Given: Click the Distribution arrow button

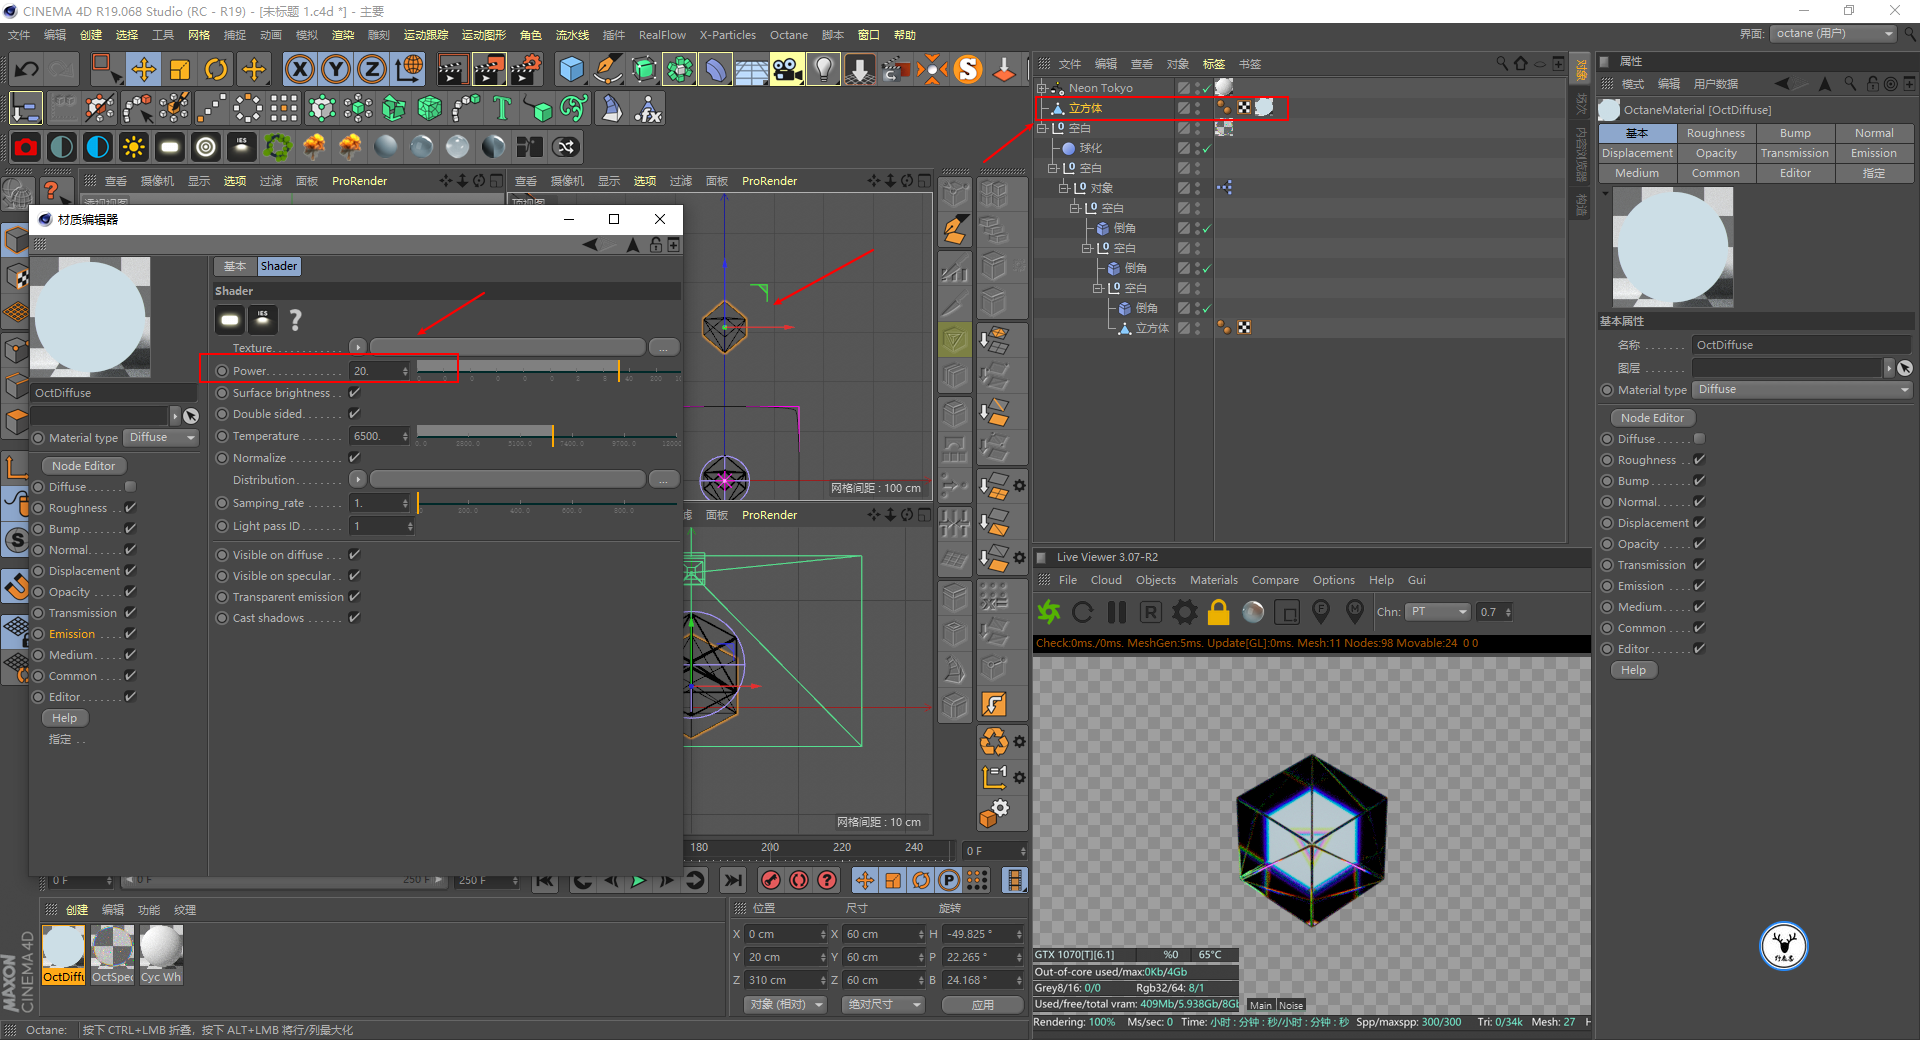Looking at the screenshot, I should [358, 480].
